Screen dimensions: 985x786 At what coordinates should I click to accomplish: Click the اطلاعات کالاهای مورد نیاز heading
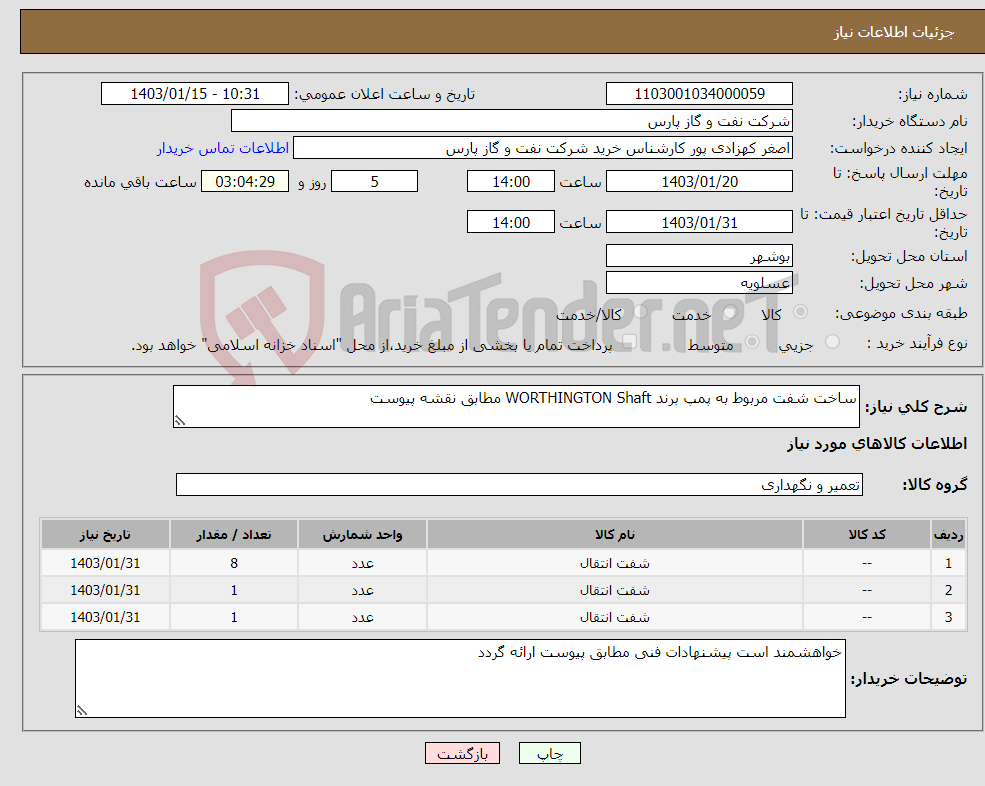(x=877, y=444)
